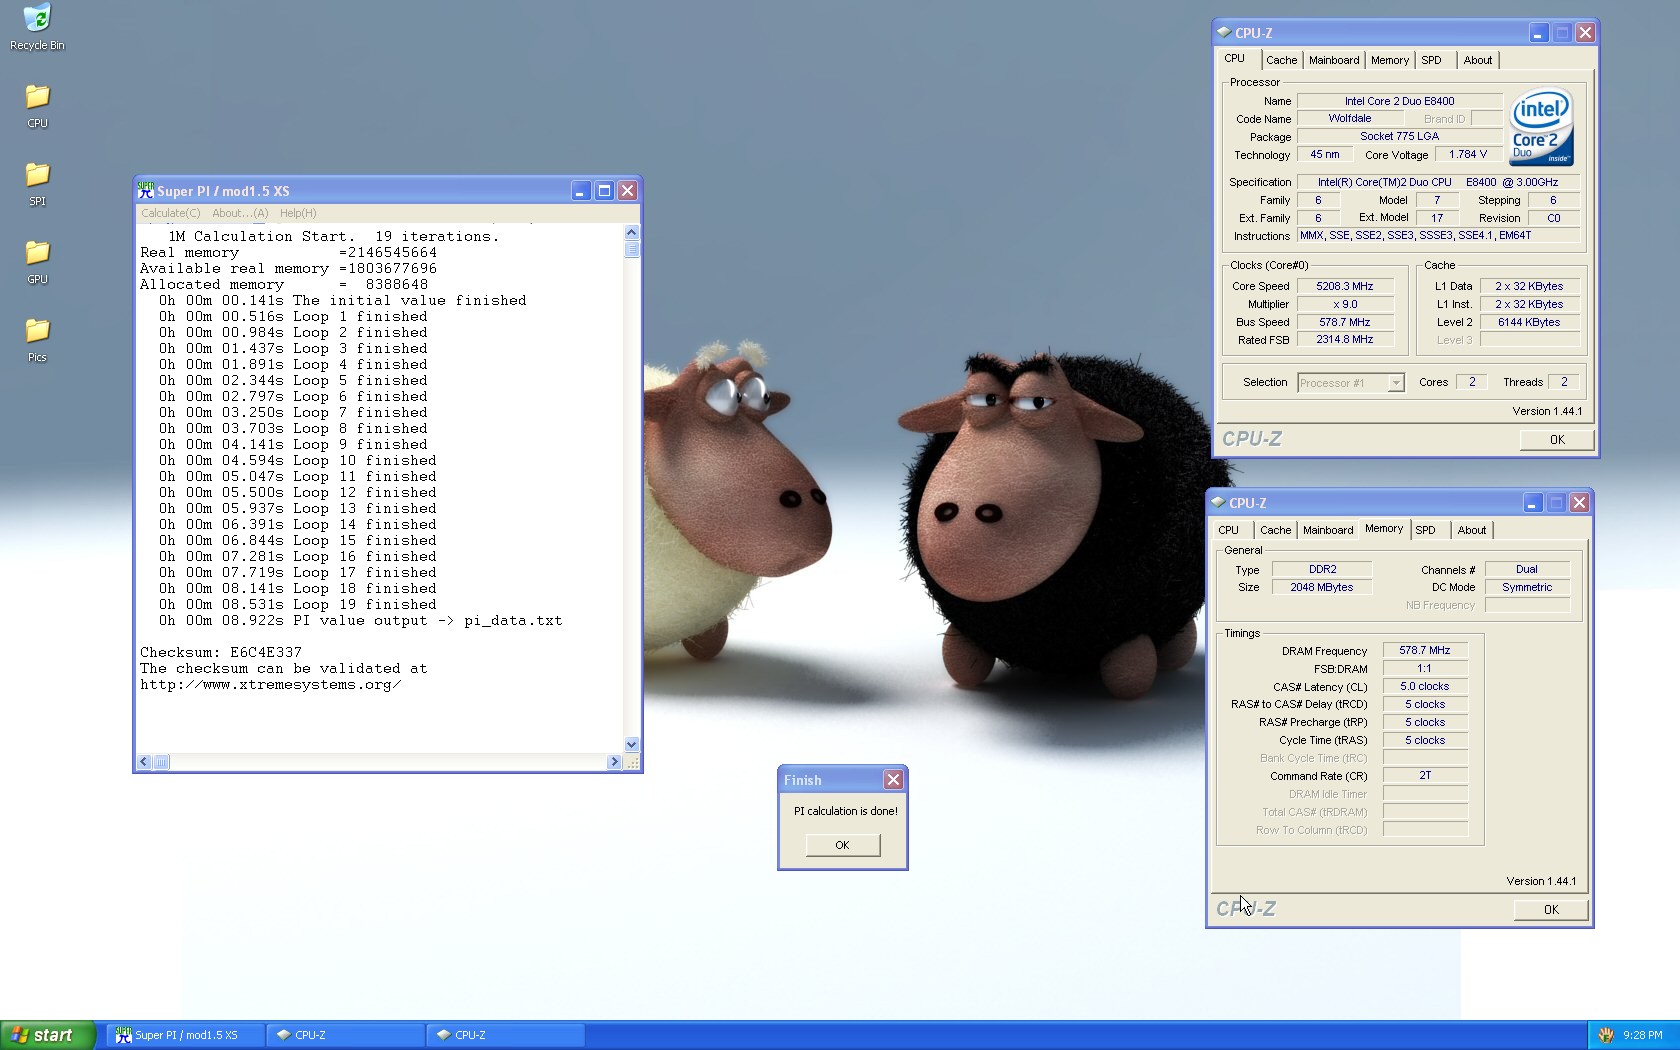Click the Core Voltage value 1.784 V
This screenshot has width=1680, height=1050.
pyautogui.click(x=1468, y=154)
